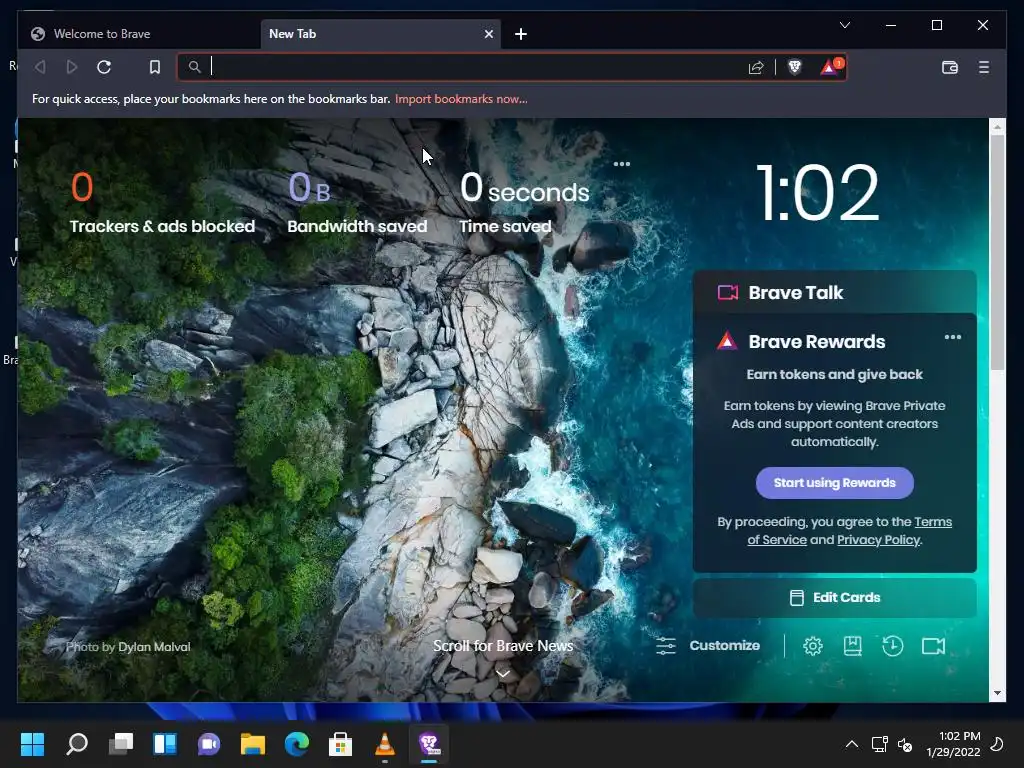1024x768 pixels.
Task: Close the New Tab tab
Action: (488, 34)
